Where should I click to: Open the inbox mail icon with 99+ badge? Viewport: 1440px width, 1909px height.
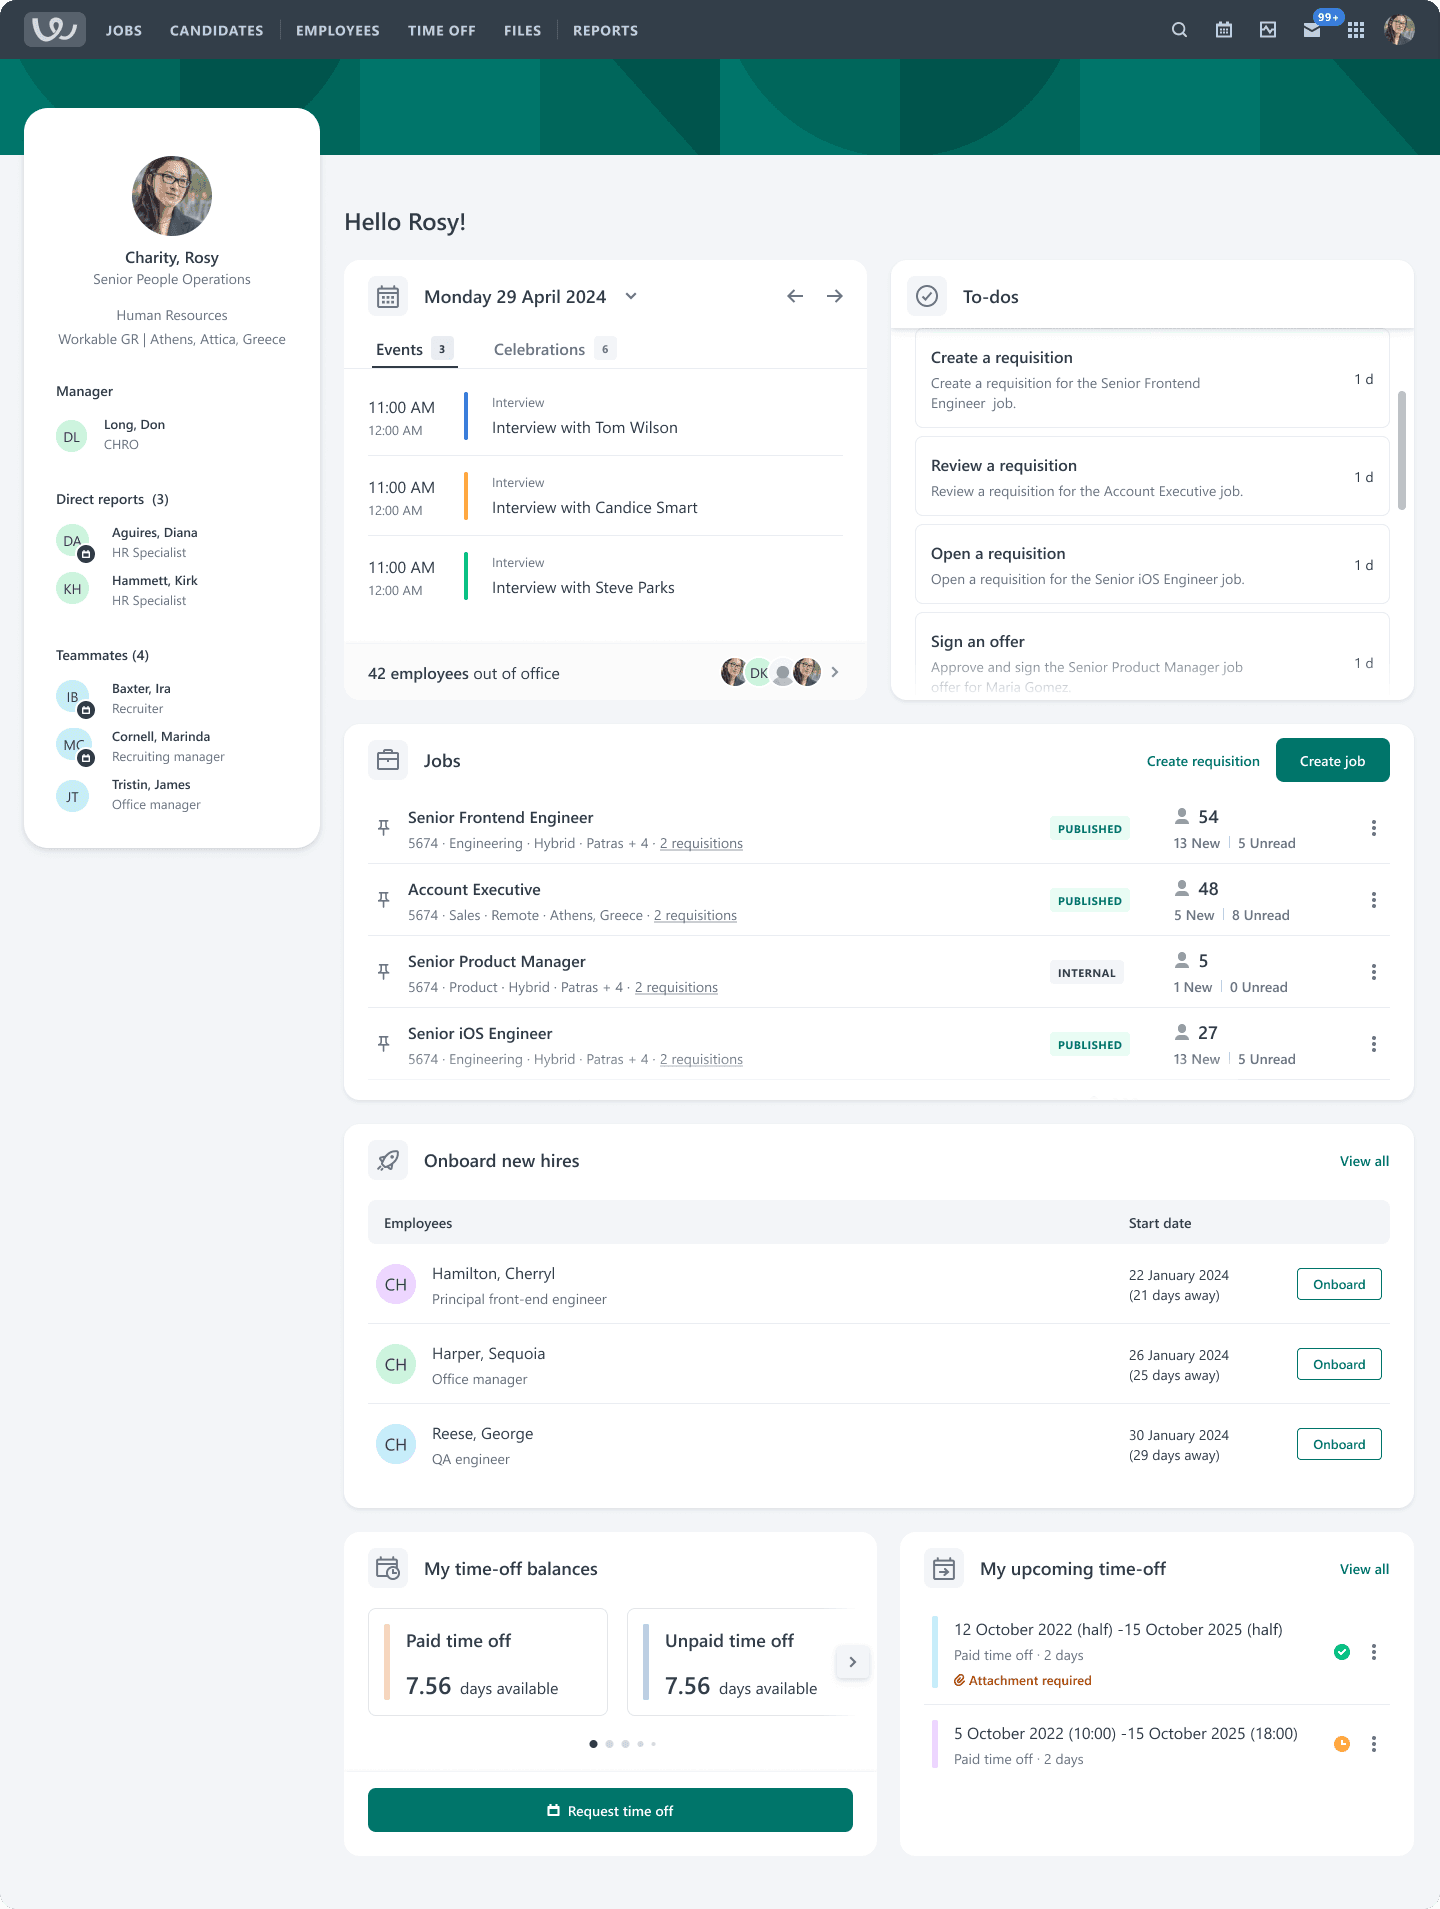tap(1312, 30)
